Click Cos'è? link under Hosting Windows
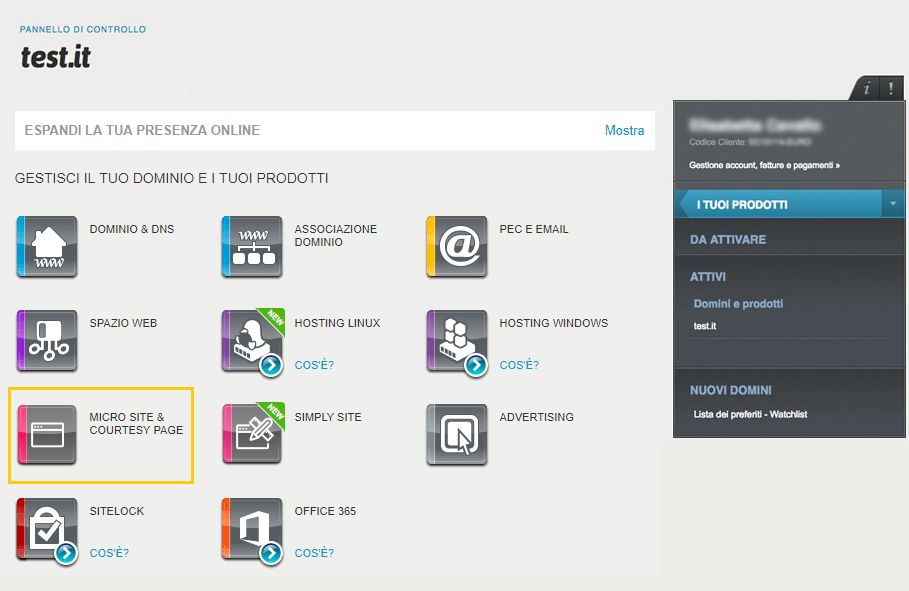909x591 pixels. pos(519,365)
